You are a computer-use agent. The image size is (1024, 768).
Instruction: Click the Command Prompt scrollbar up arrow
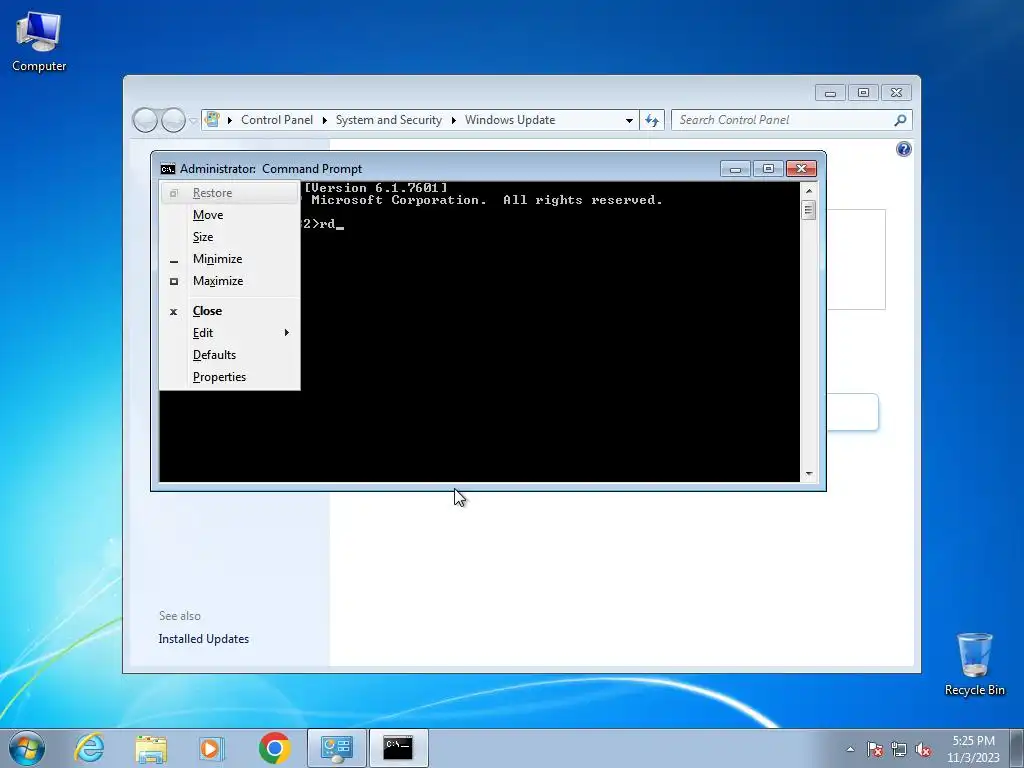click(808, 191)
